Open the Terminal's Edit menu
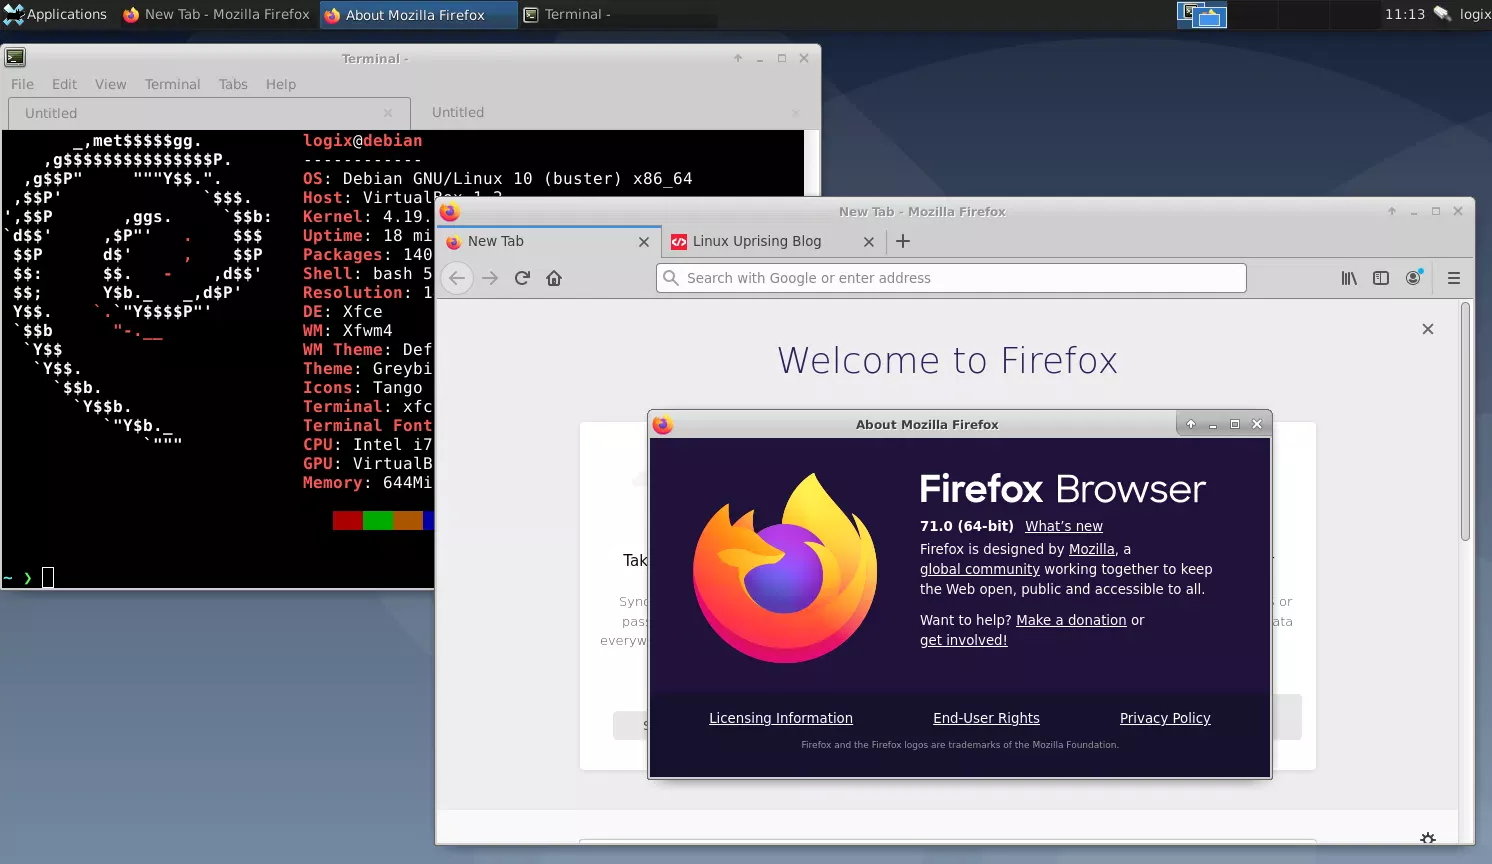The image size is (1492, 864). 63,84
